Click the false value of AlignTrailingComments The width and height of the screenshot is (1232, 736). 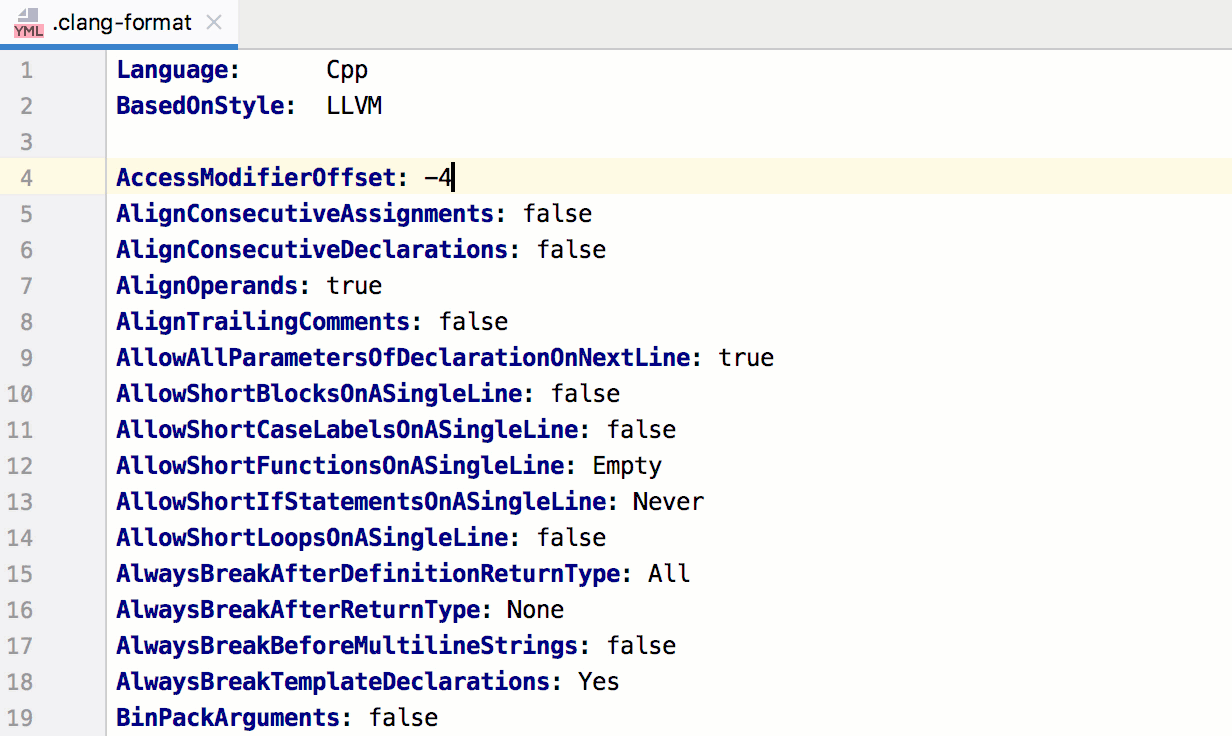[473, 322]
